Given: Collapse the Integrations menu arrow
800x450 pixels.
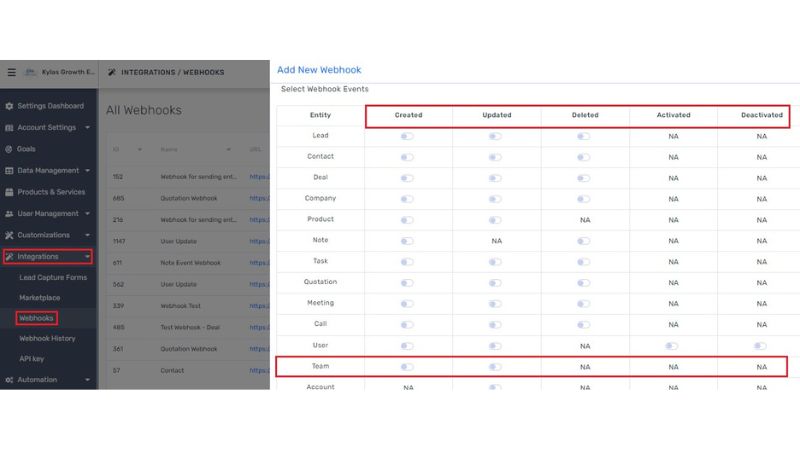Looking at the screenshot, I should click(x=88, y=257).
